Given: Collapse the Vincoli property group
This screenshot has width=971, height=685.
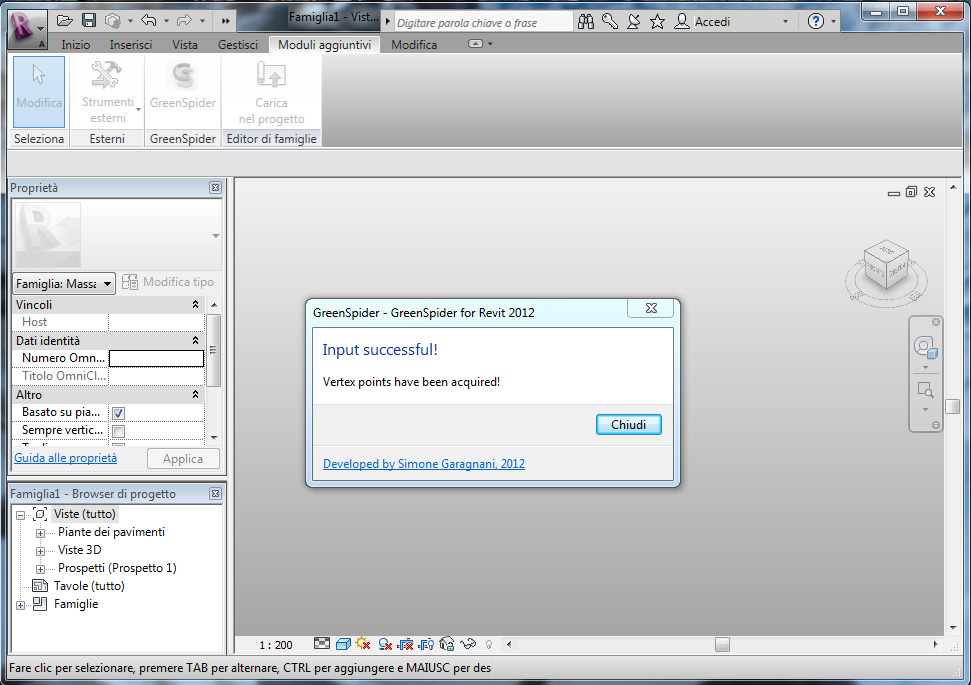Looking at the screenshot, I should [x=195, y=305].
